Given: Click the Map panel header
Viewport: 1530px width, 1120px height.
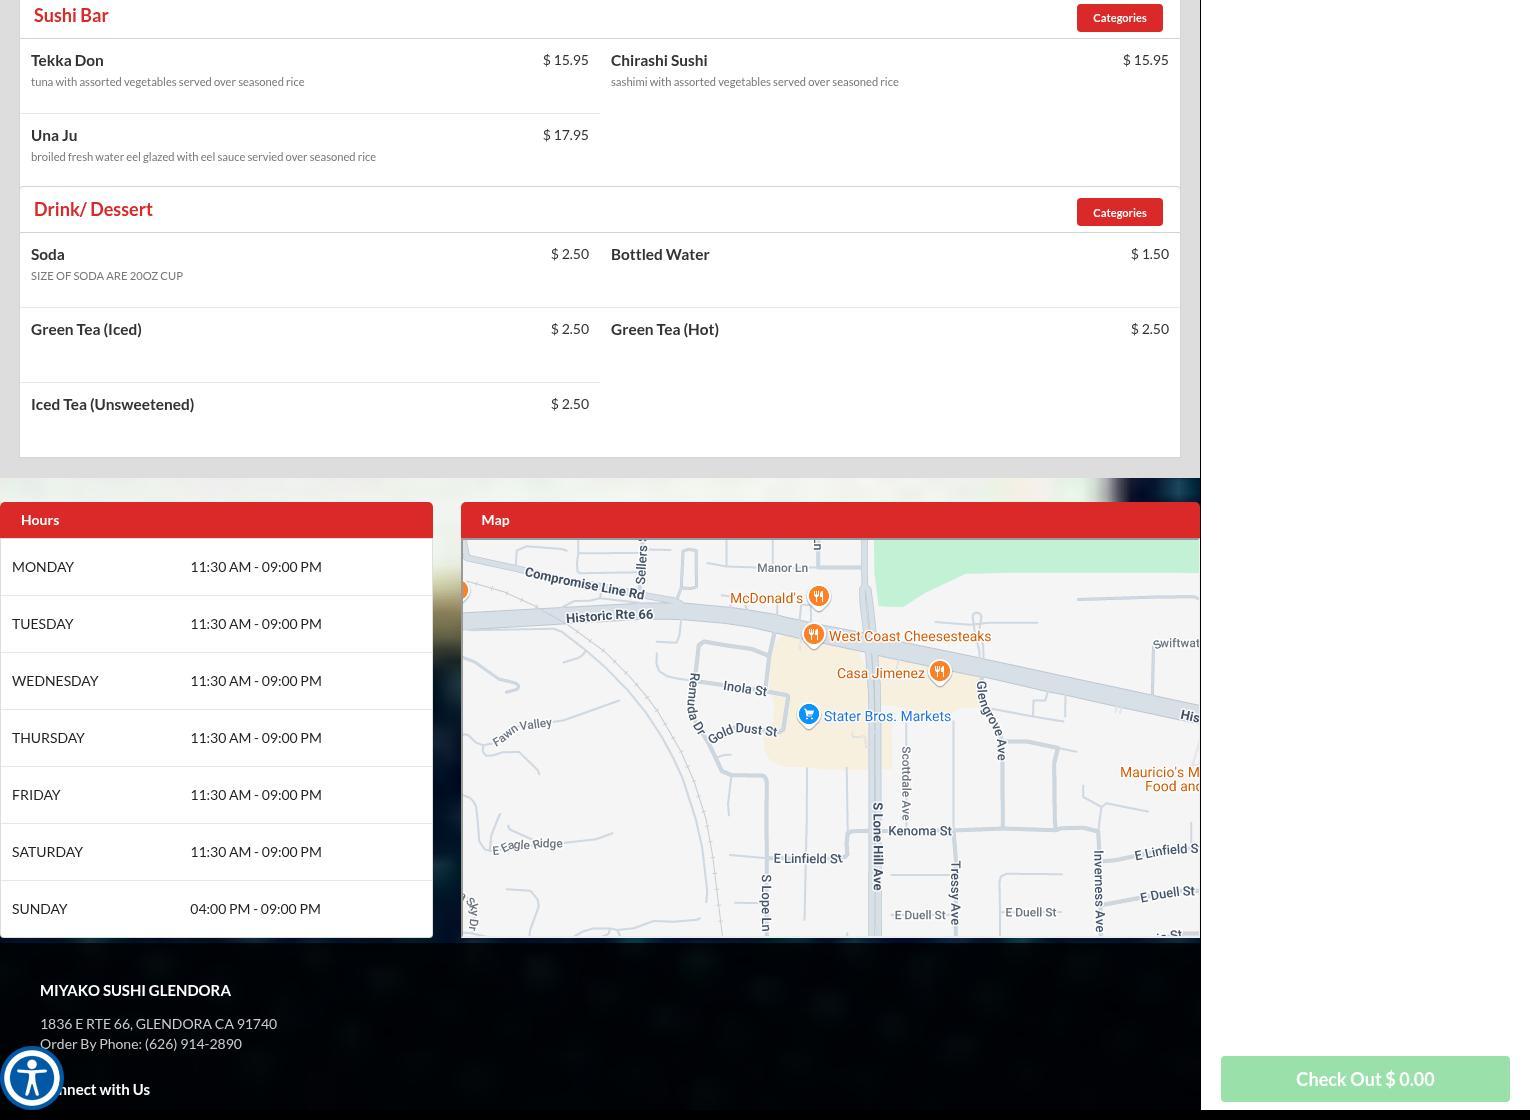Looking at the screenshot, I should tap(830, 520).
